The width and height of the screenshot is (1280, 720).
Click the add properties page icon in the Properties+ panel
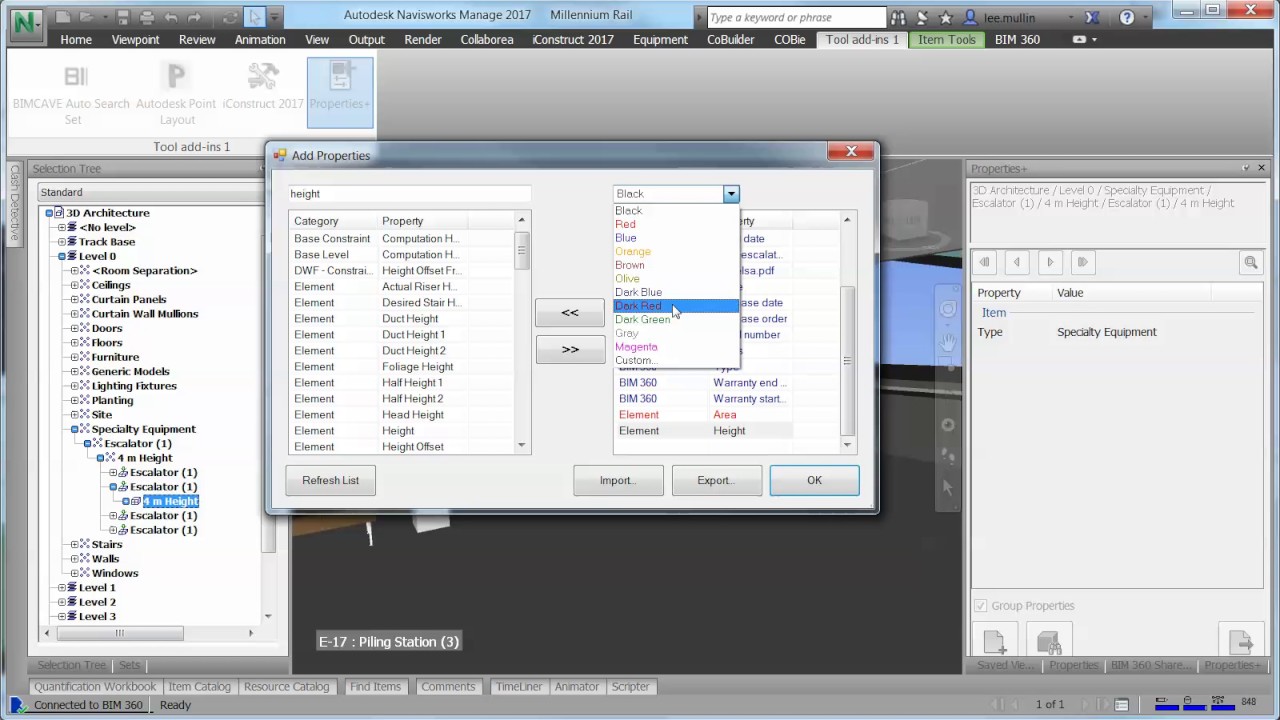[x=995, y=641]
